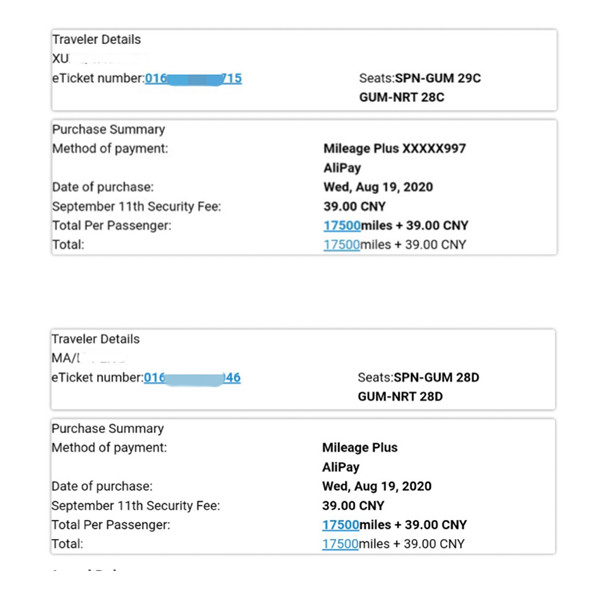The image size is (600, 599).
Task: Click seat assignment GUM-NRT 28D
Action: coord(400,396)
